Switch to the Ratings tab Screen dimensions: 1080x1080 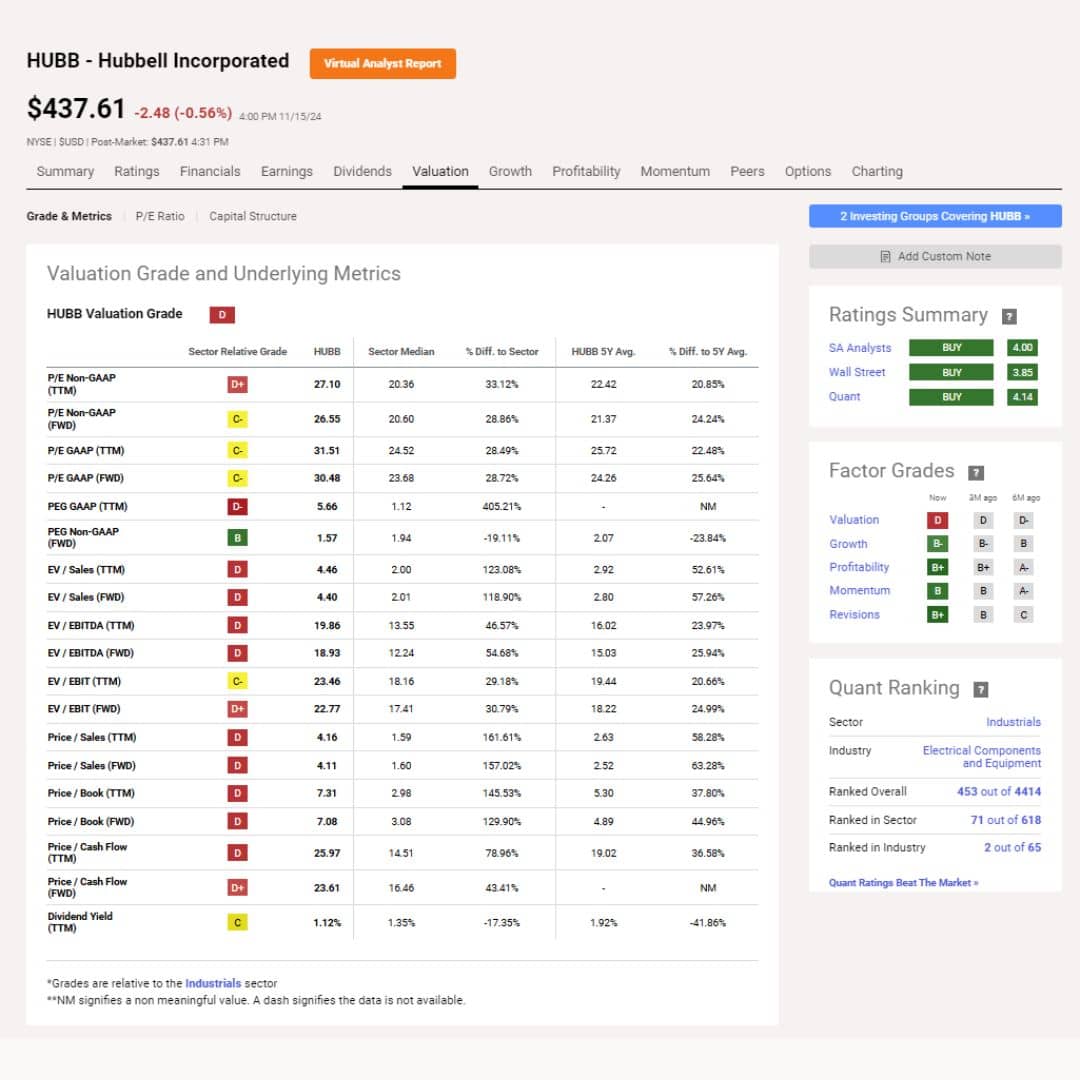[136, 172]
